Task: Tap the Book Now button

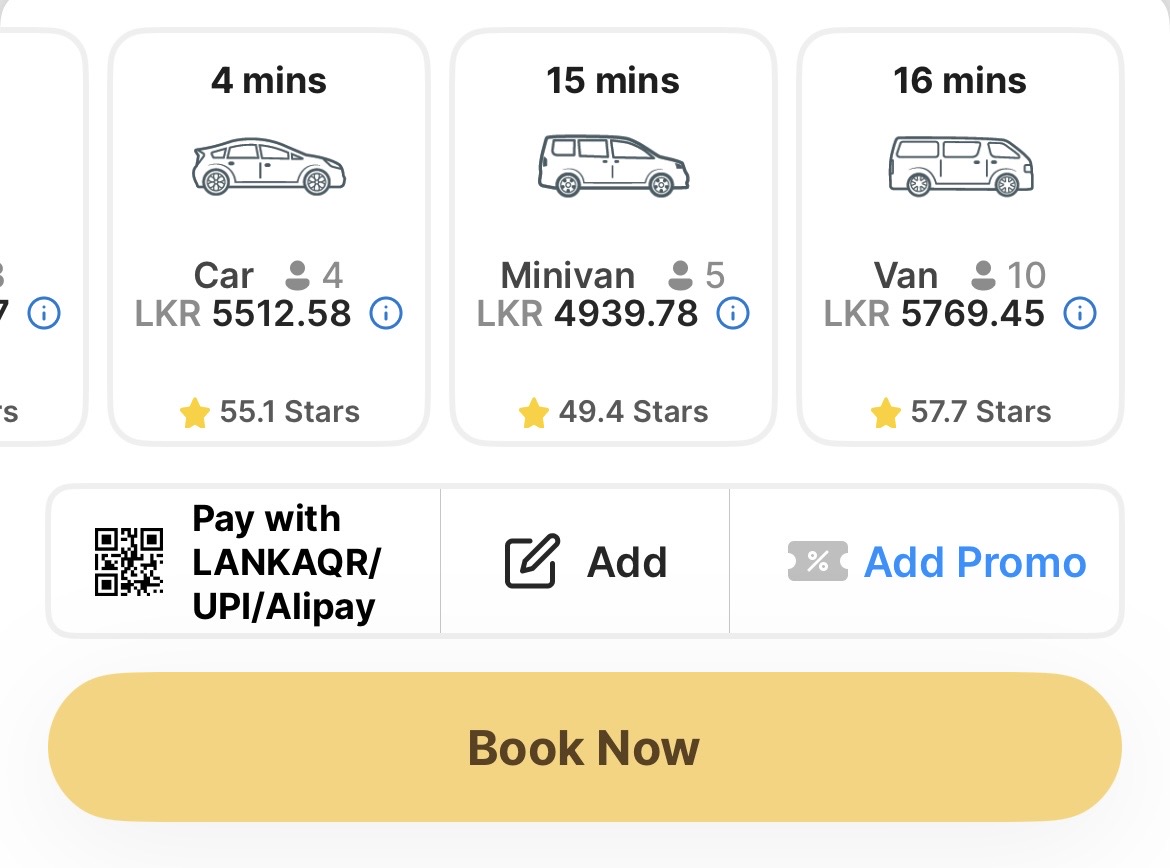Action: tap(585, 747)
